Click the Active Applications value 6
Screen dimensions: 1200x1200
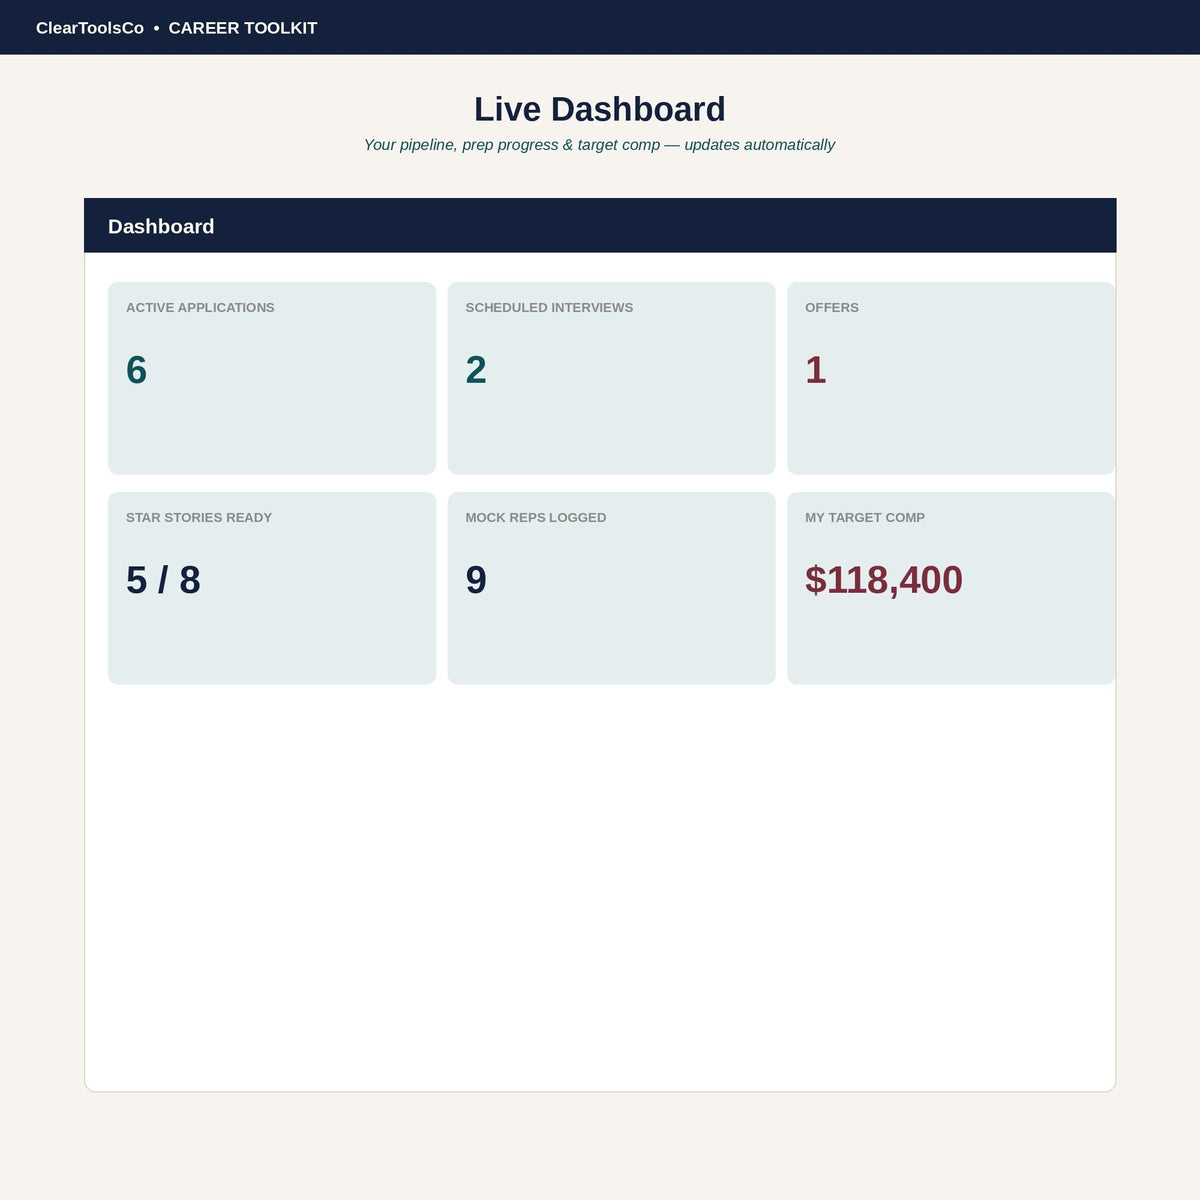coord(137,370)
